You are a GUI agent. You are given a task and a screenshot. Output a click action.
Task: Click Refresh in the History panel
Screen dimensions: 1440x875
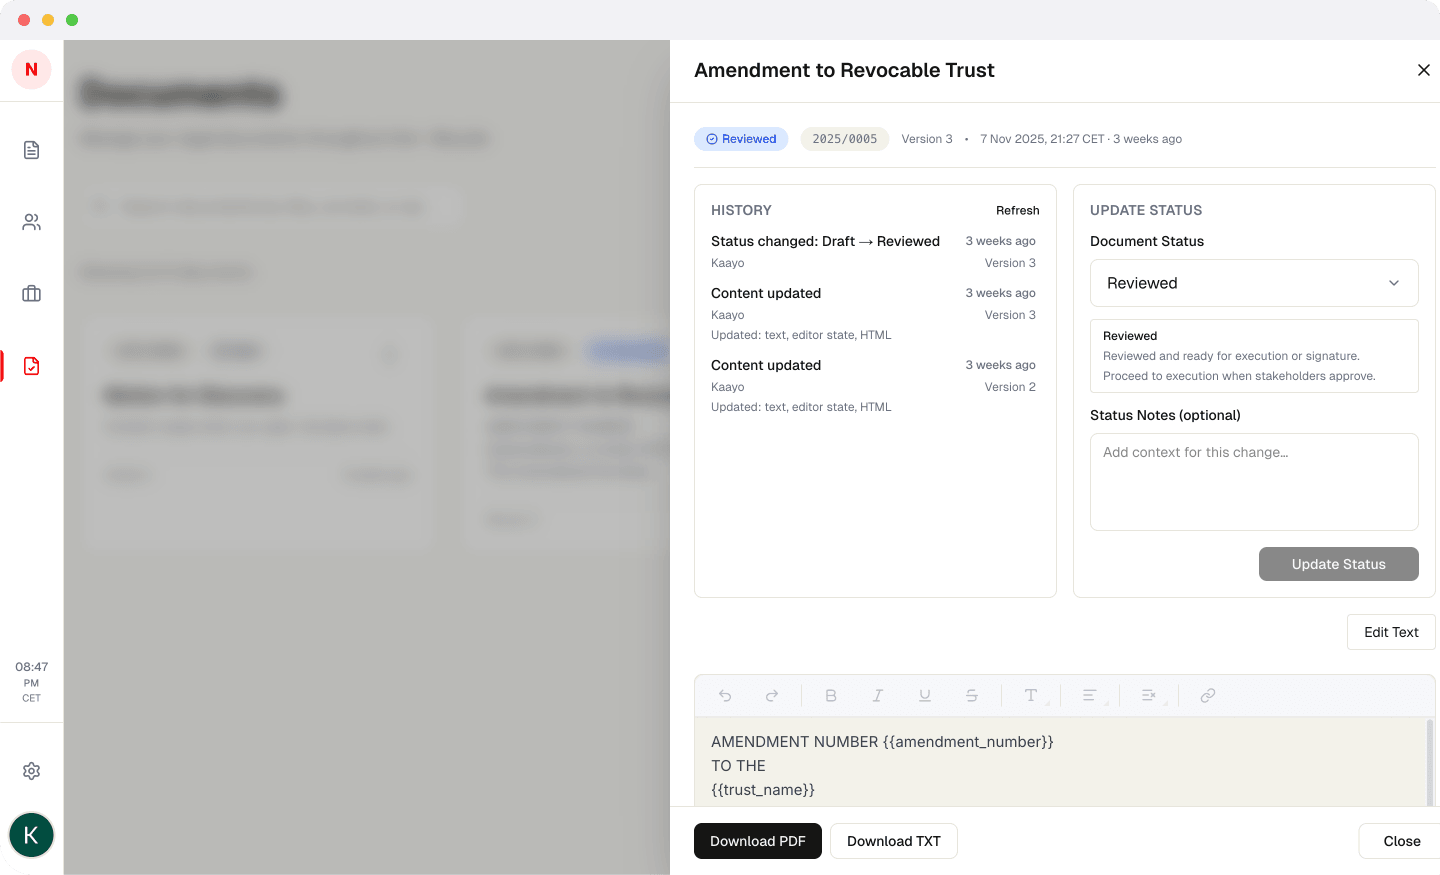point(1017,210)
